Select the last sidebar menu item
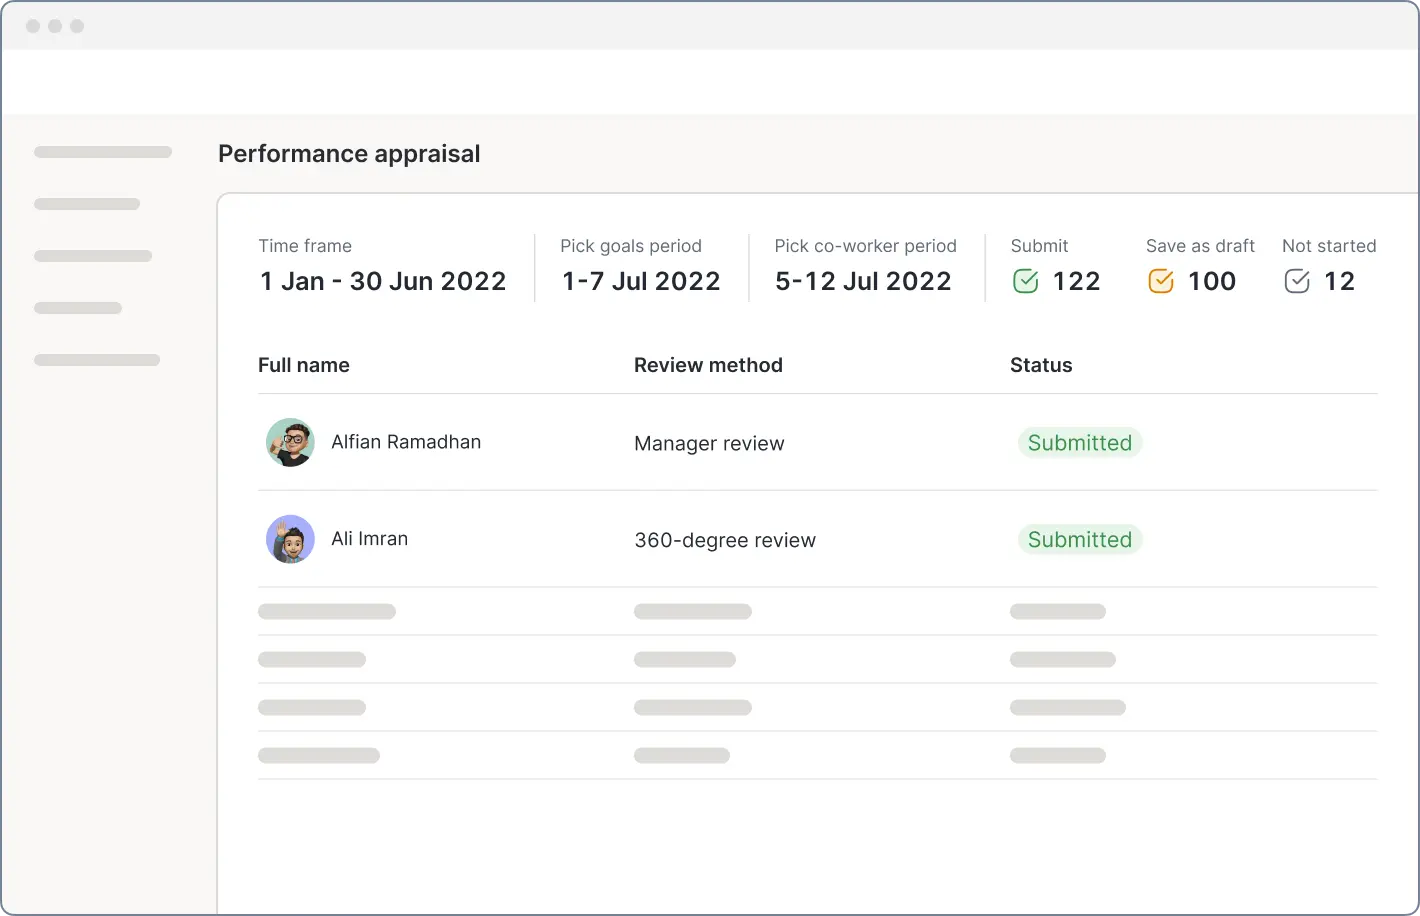The height and width of the screenshot is (916, 1420). 97,360
